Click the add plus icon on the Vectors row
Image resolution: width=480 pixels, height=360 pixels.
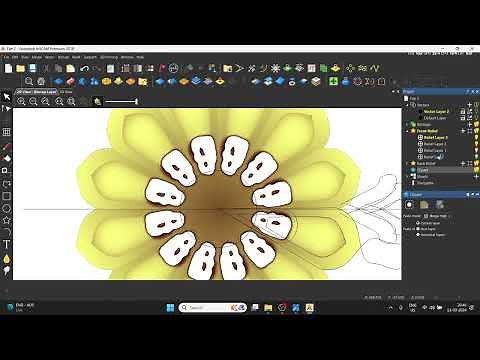(469, 105)
